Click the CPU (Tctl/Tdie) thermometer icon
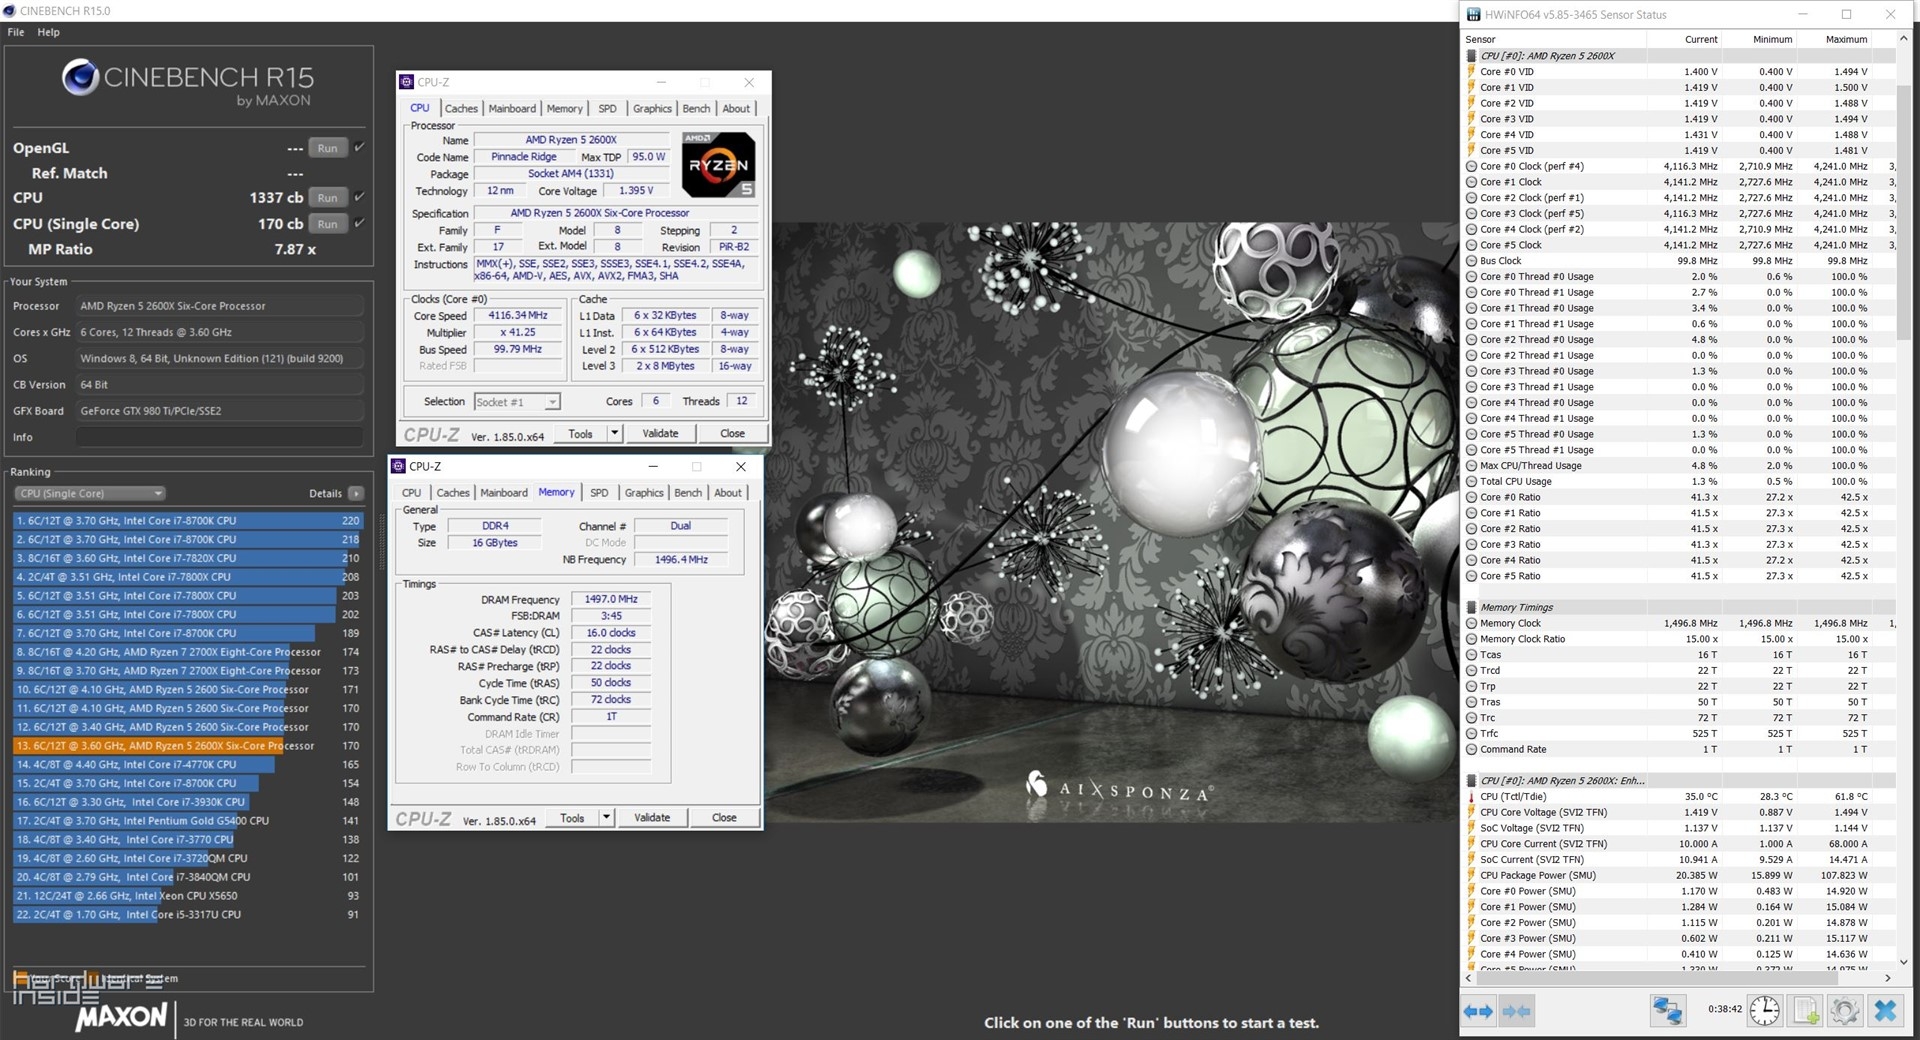1920x1040 pixels. 1471,797
